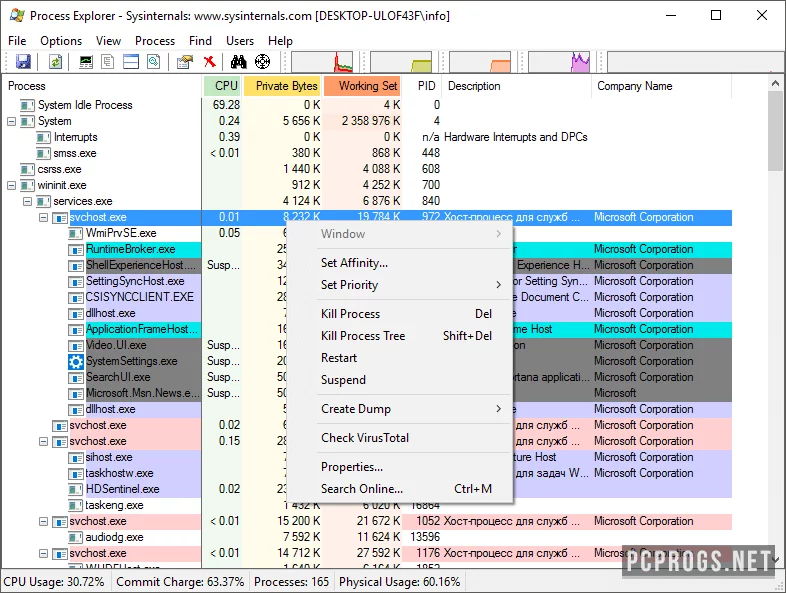
Task: Open the Options menu
Action: [x=61, y=41]
